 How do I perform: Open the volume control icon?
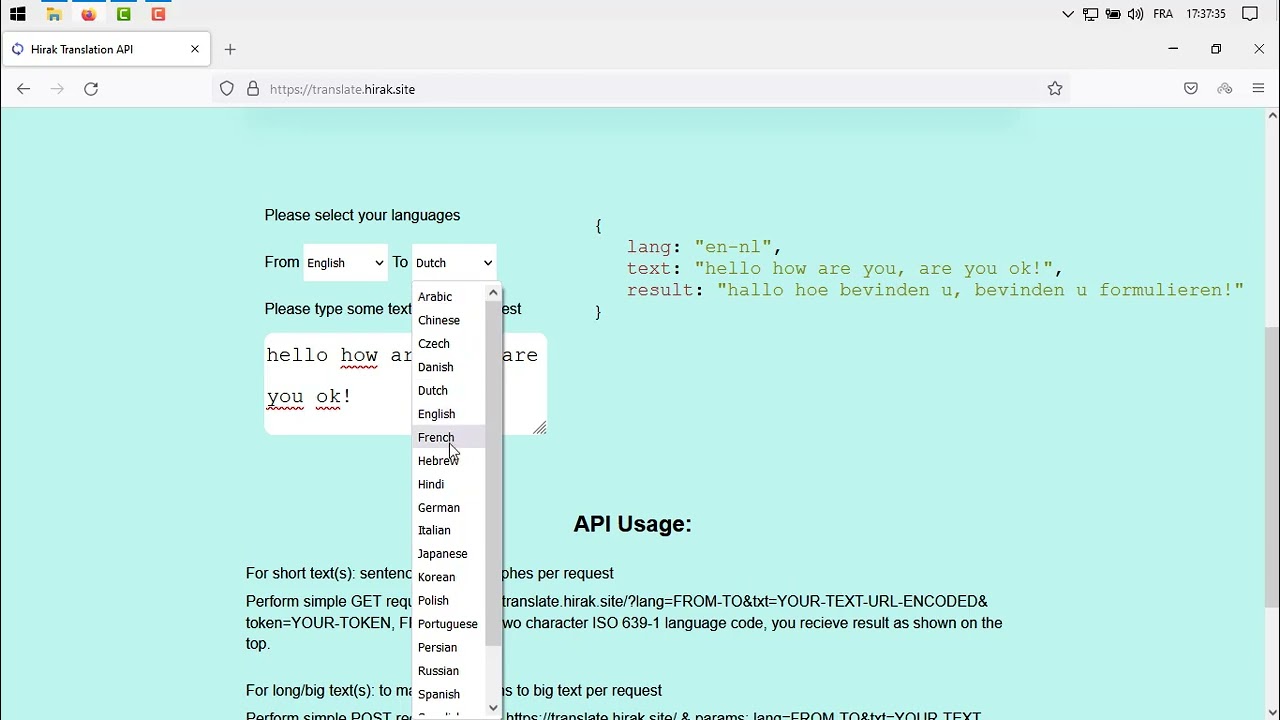pyautogui.click(x=1135, y=14)
